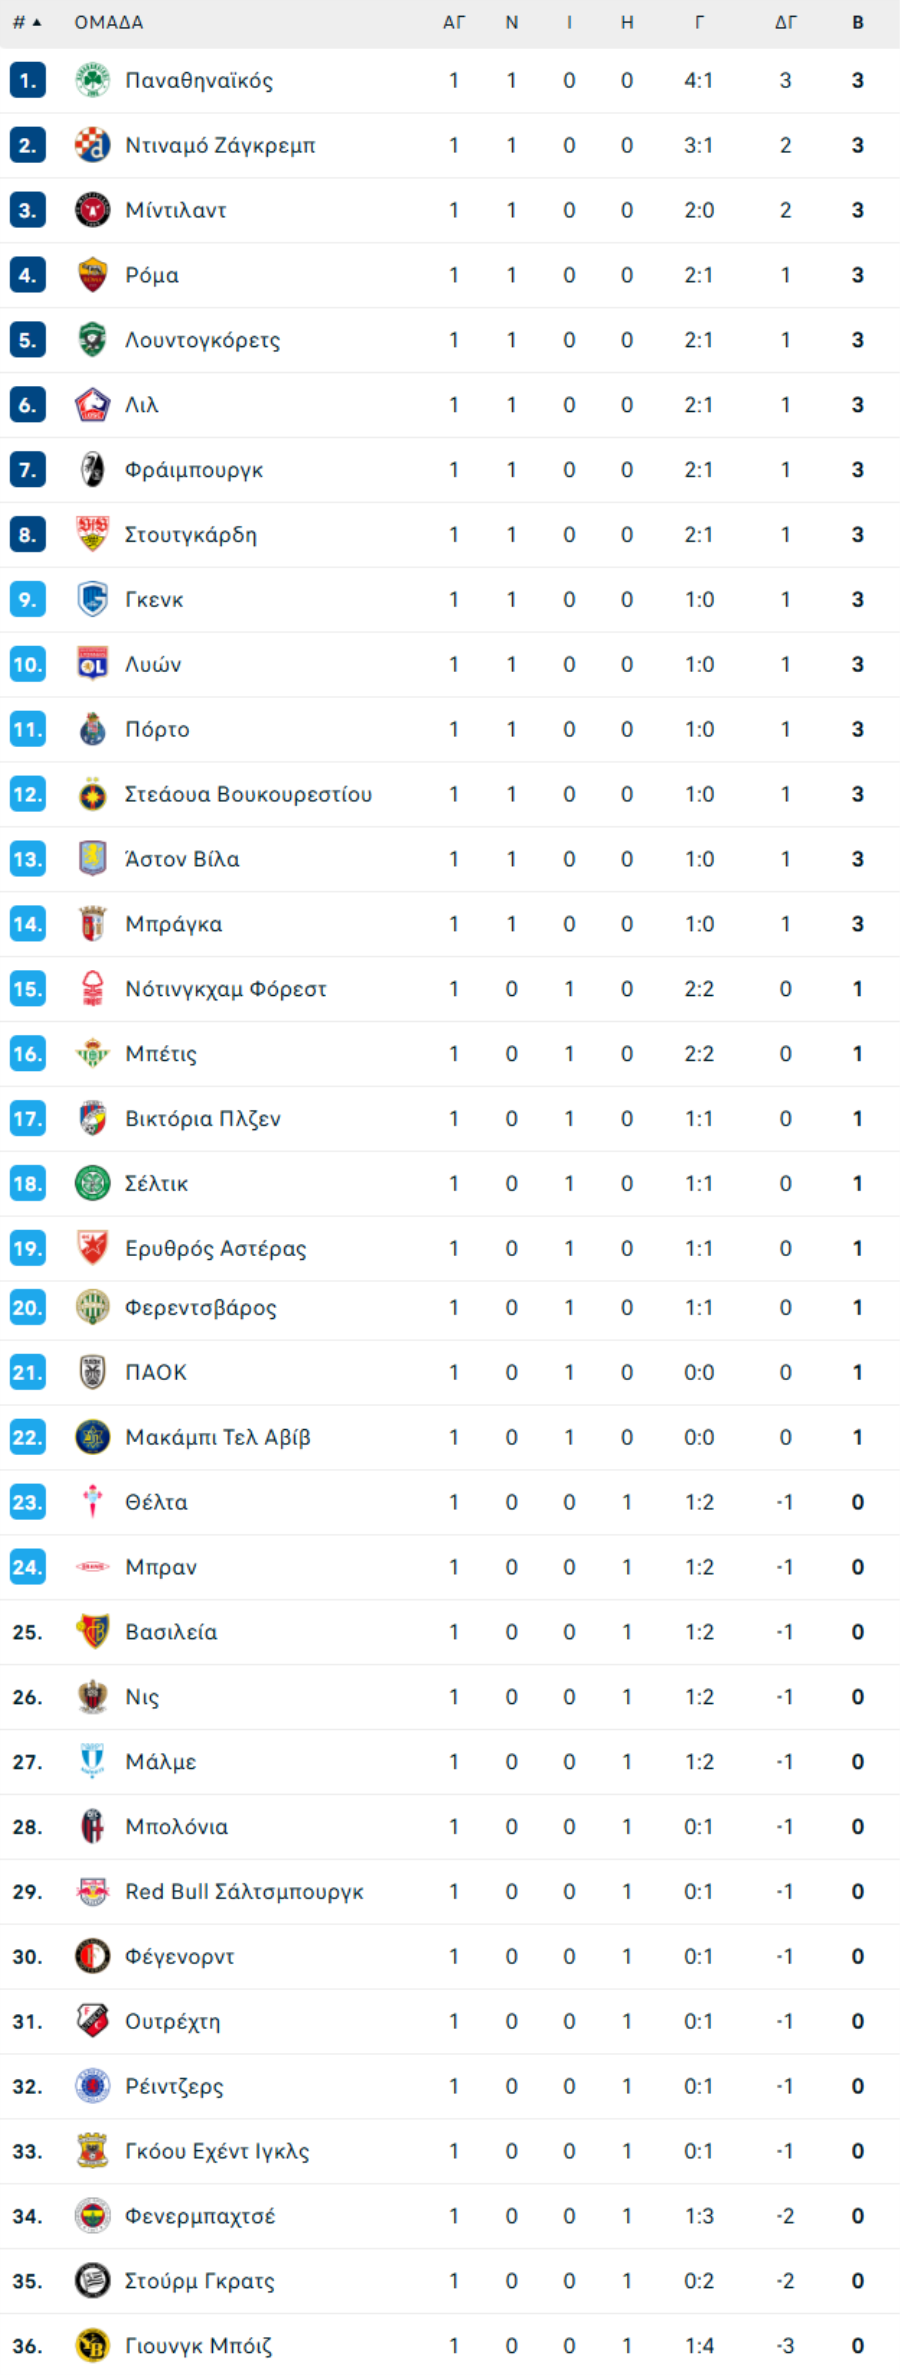This screenshot has height=2375, width=900.
Task: Sort standings by the B points header
Action: 858,22
